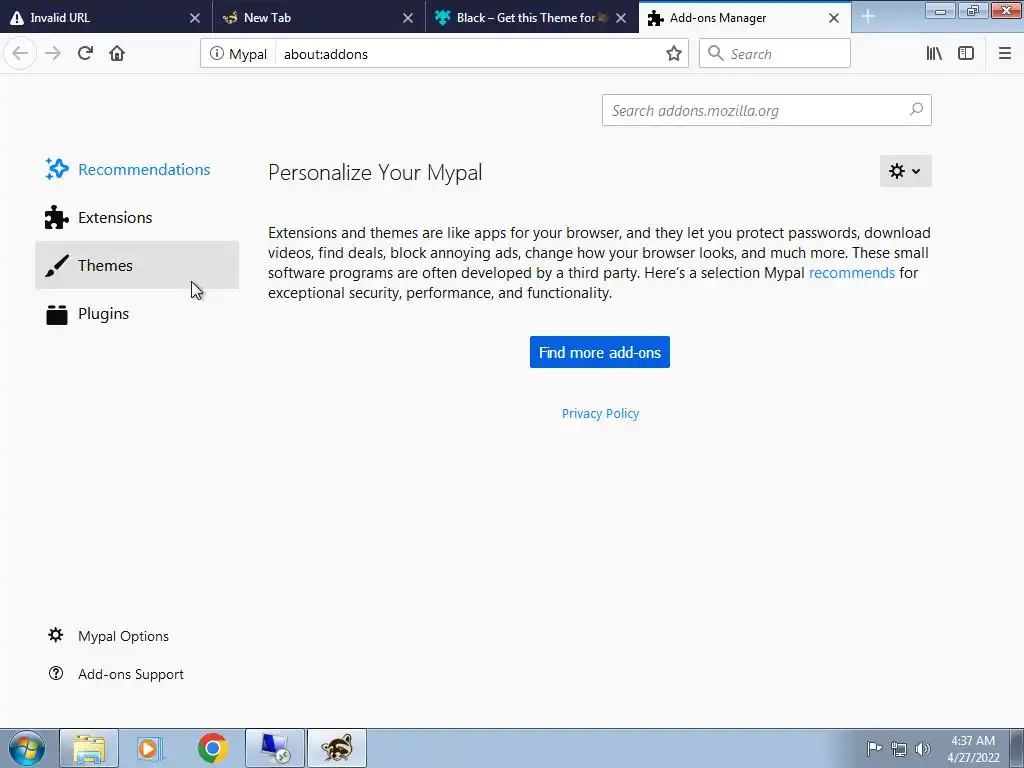Show clock reading 4:37 AM
This screenshot has width=1024, height=768.
[x=973, y=749]
